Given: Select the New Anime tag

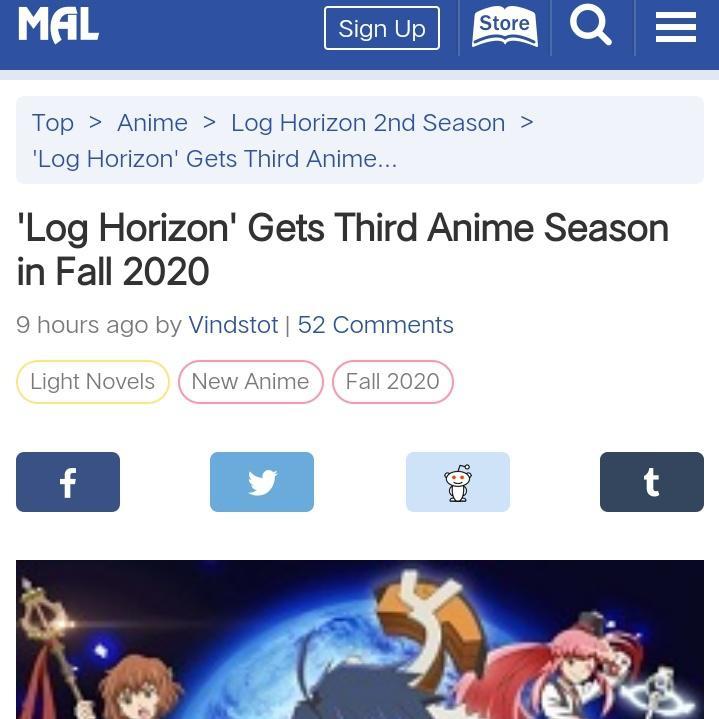Looking at the screenshot, I should pyautogui.click(x=250, y=382).
